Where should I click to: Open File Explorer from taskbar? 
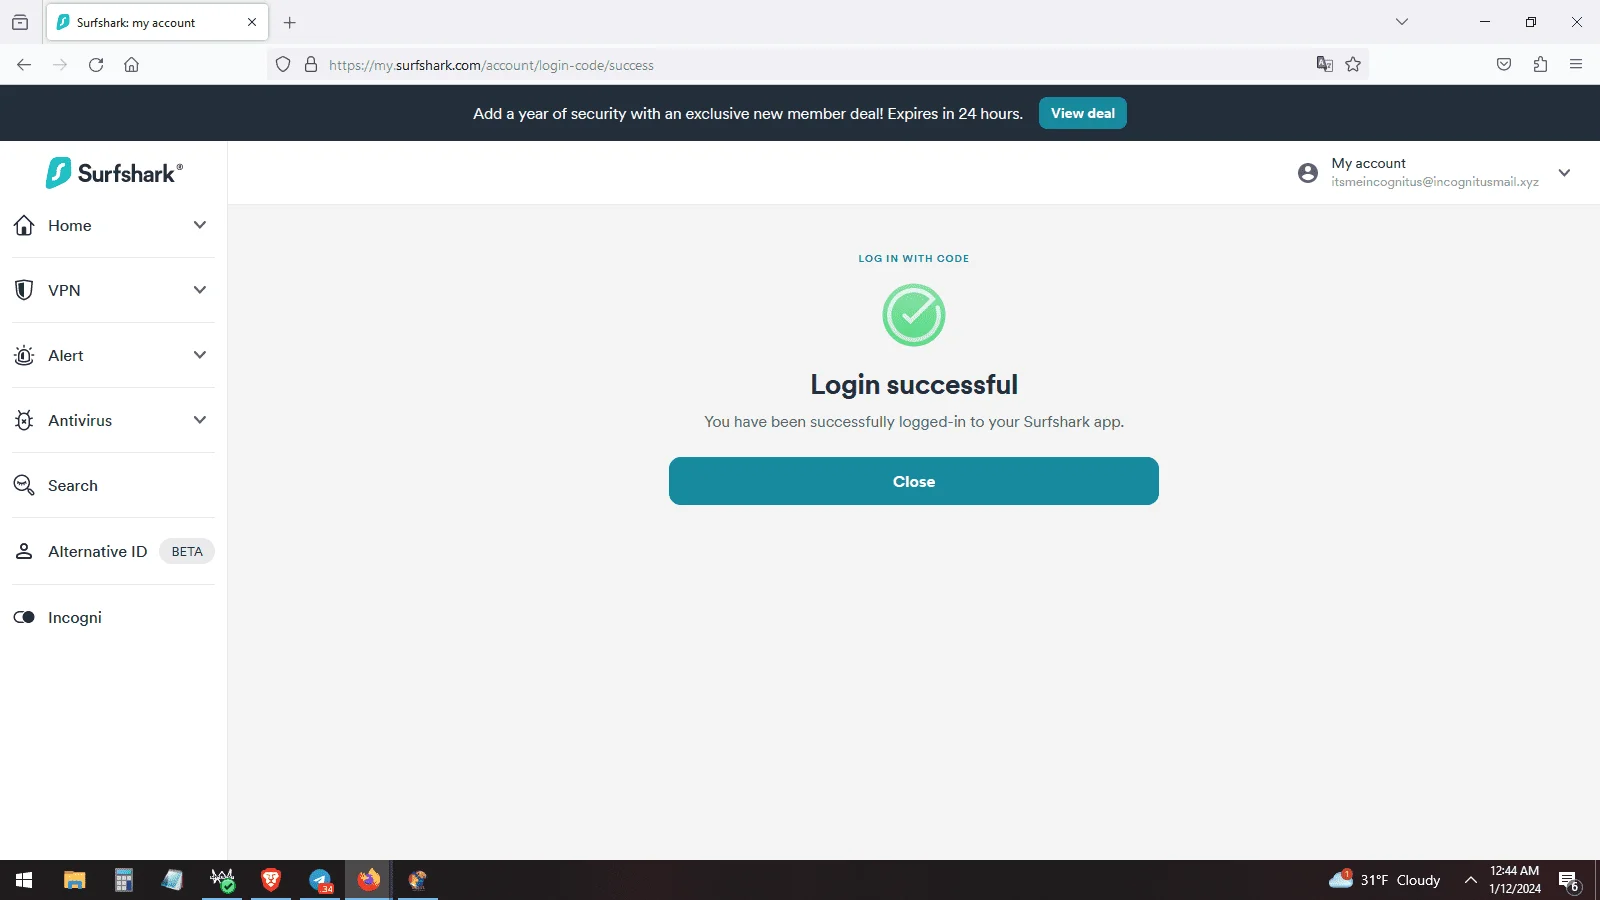[x=75, y=880]
